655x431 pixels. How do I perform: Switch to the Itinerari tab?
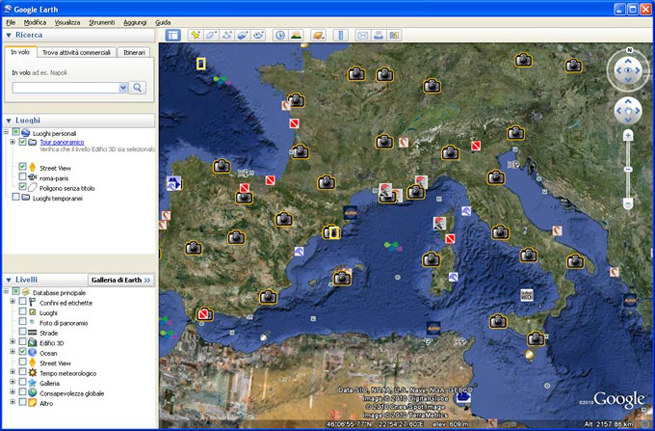click(x=134, y=53)
